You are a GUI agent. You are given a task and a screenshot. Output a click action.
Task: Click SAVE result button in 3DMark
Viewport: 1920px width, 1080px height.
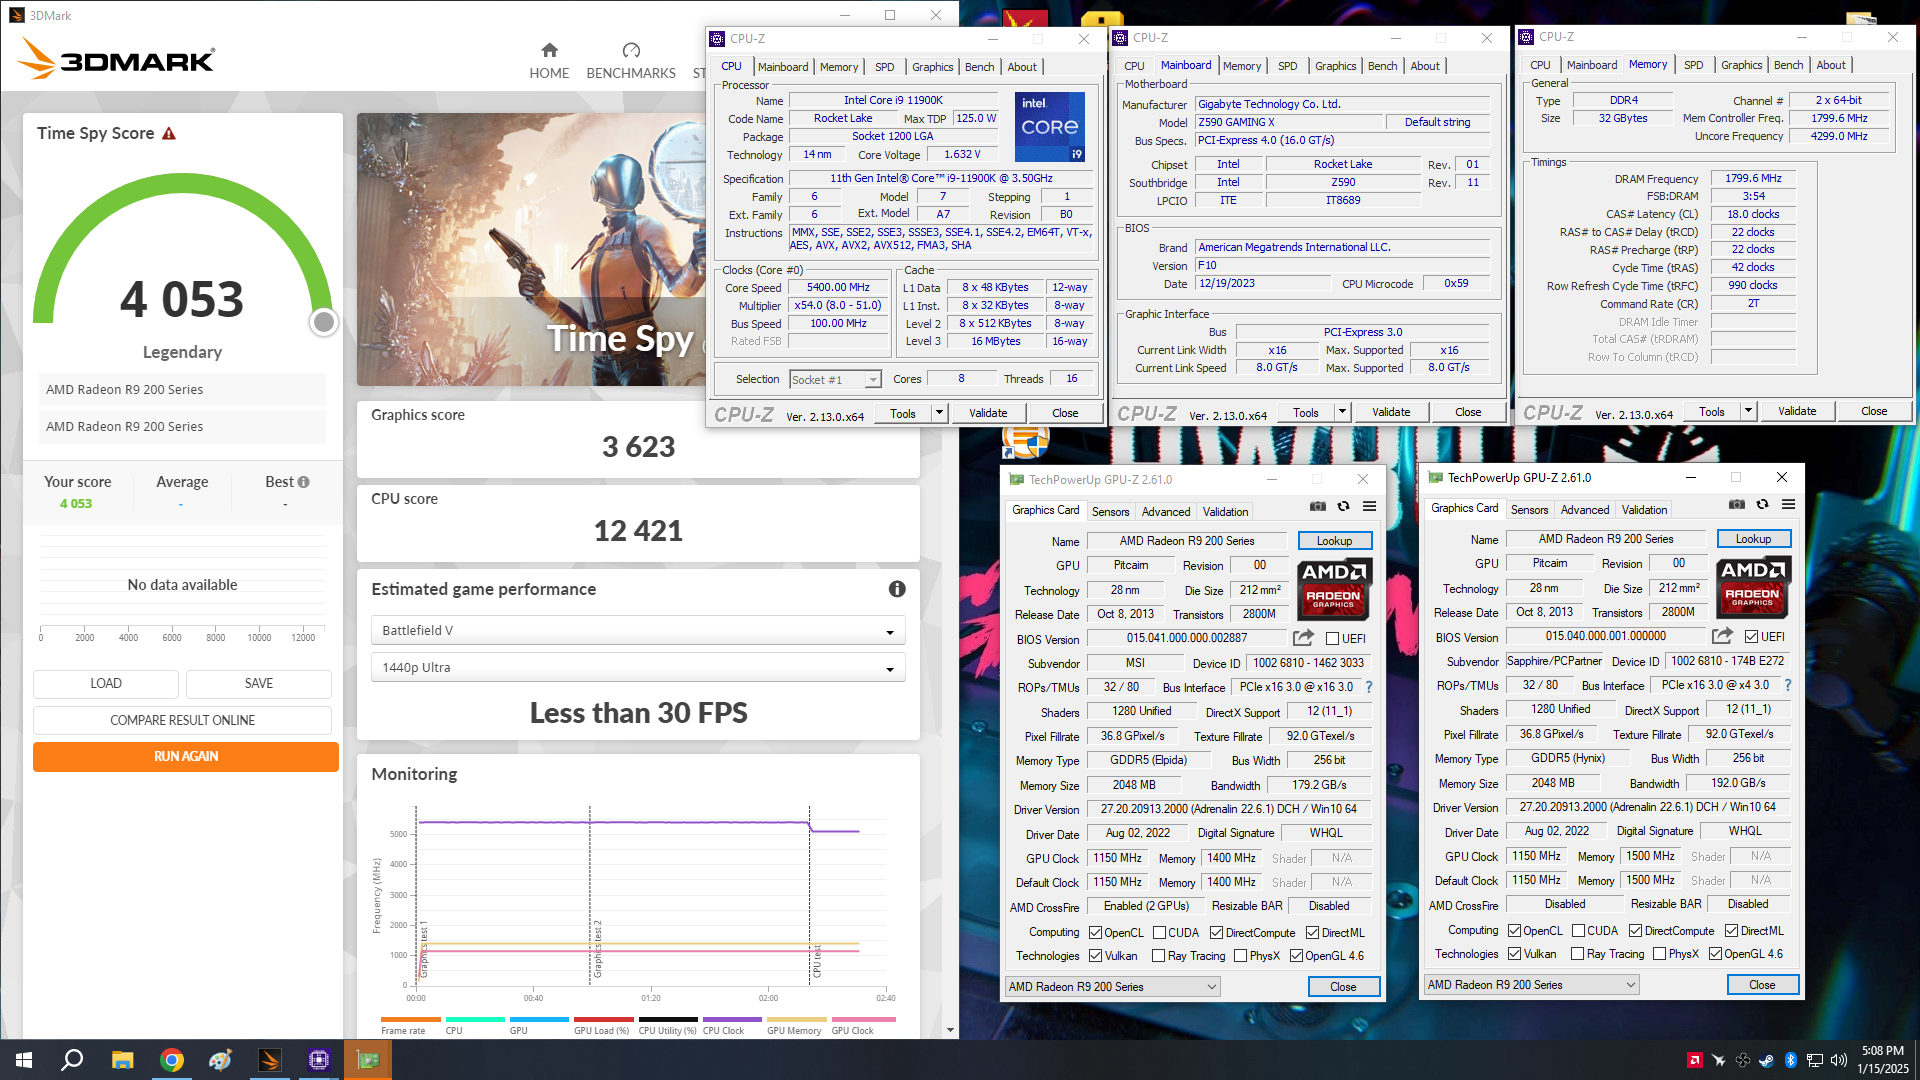coord(259,684)
